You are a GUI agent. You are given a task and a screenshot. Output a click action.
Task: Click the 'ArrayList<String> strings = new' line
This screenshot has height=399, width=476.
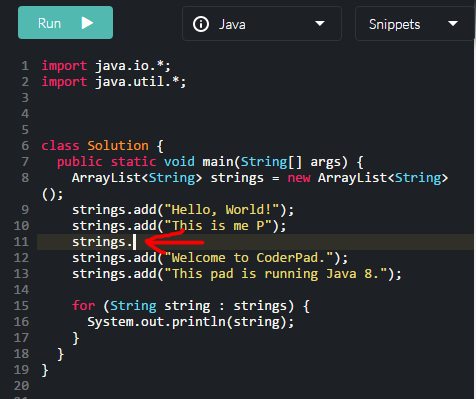260,178
